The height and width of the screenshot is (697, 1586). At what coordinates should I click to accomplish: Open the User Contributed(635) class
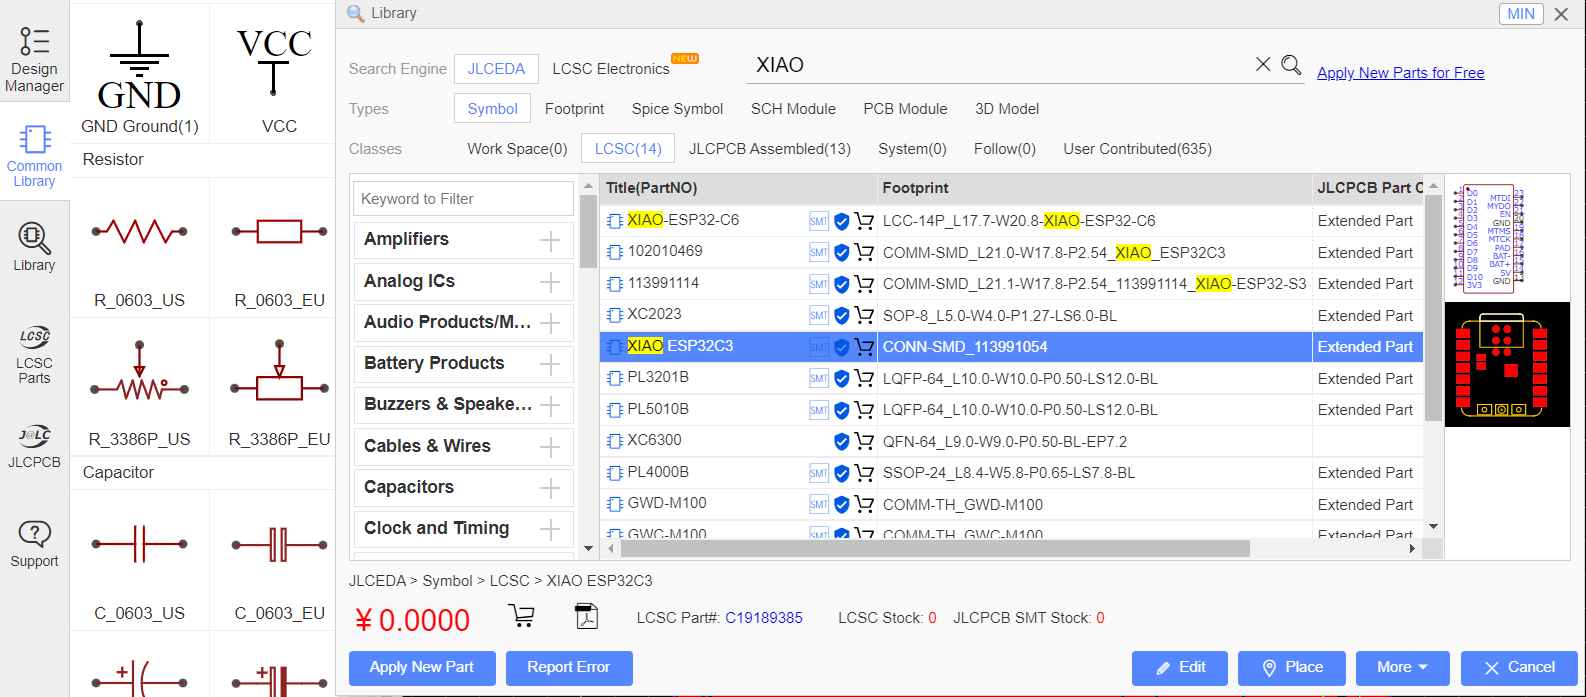[1137, 149]
